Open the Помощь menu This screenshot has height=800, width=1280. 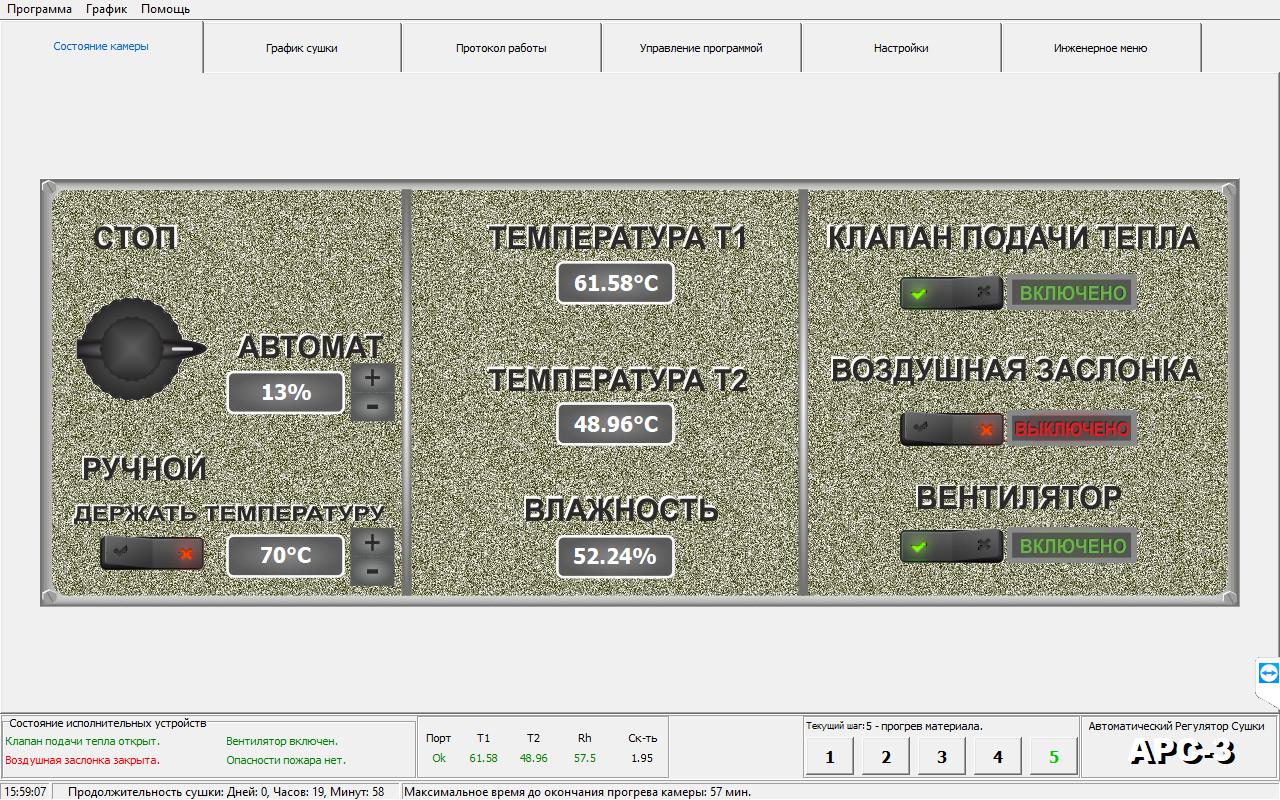[165, 9]
